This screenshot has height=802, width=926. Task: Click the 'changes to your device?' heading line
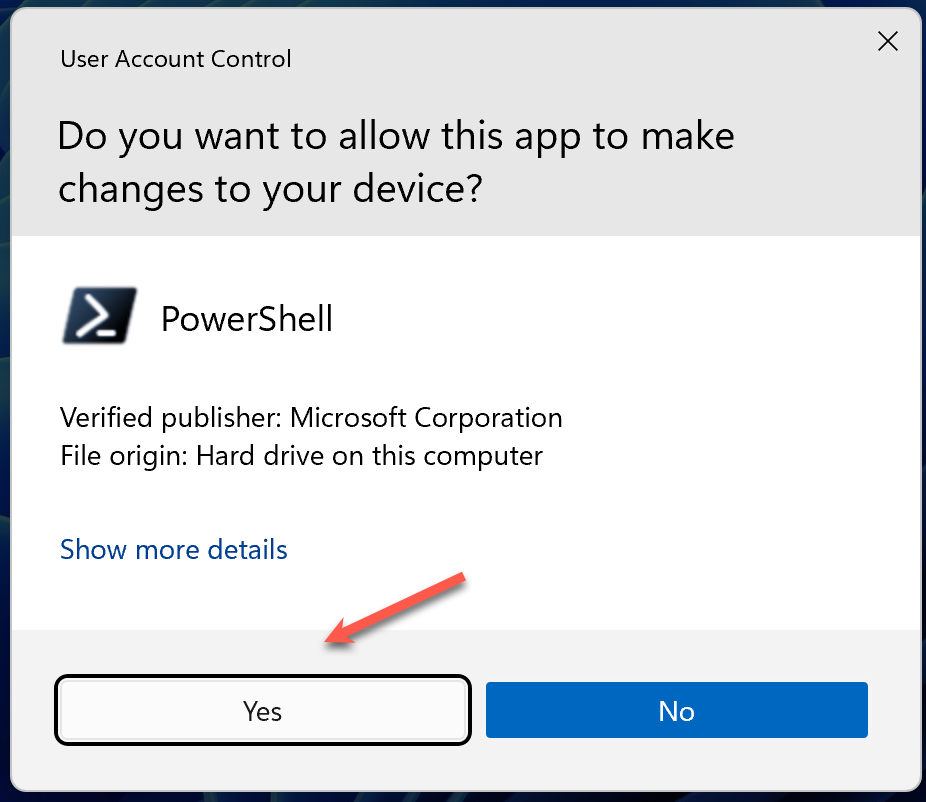coord(271,187)
